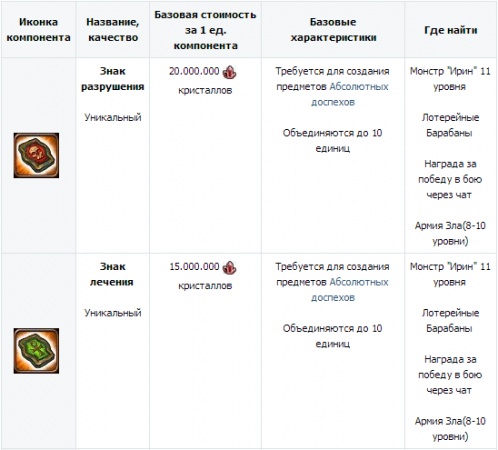Image resolution: width=498 pixels, height=450 pixels.
Task: Open Абсолютных доспехов link in first row
Action: 350,94
